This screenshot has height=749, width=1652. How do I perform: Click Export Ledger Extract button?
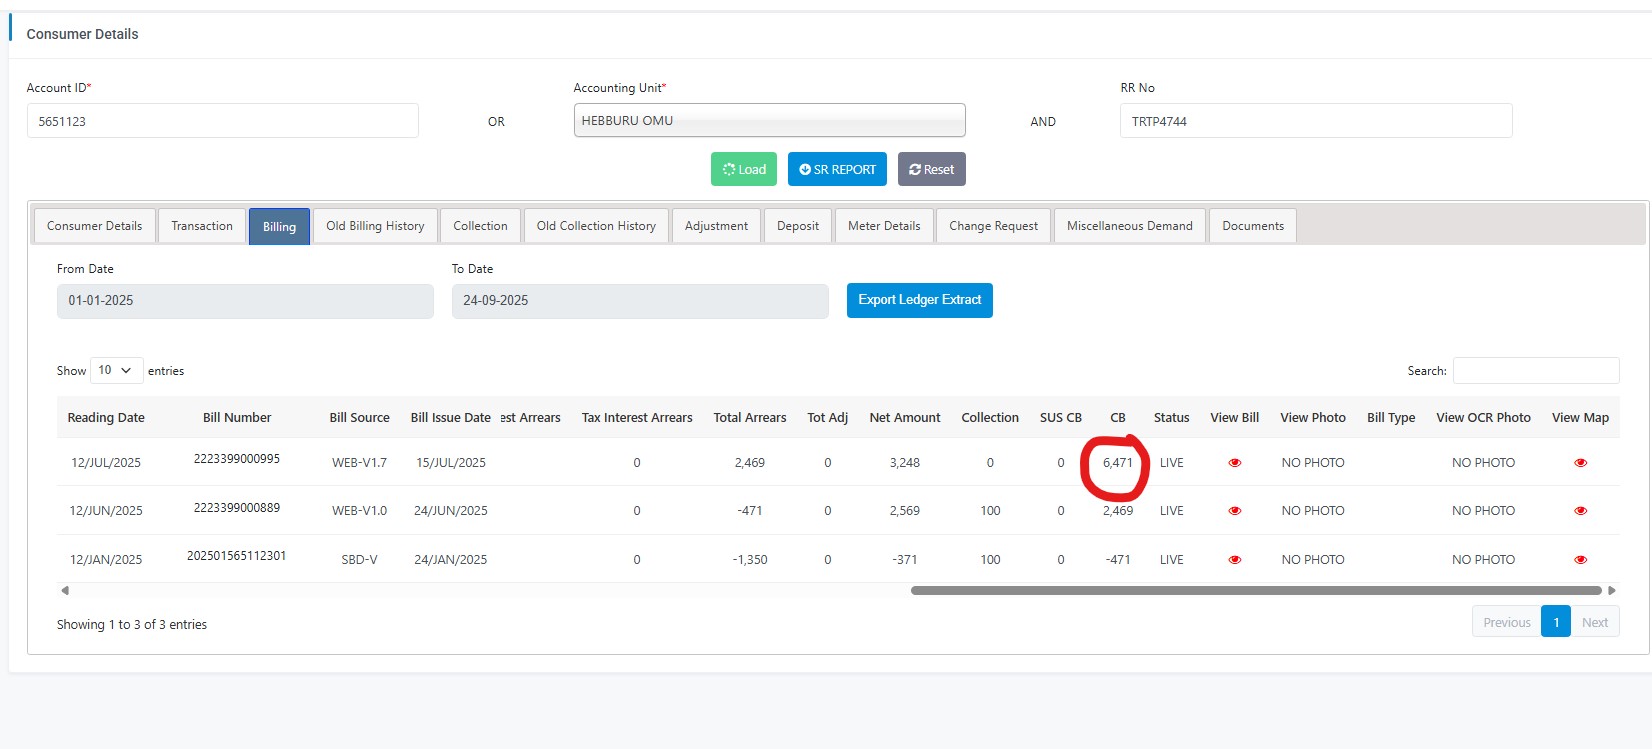919,300
